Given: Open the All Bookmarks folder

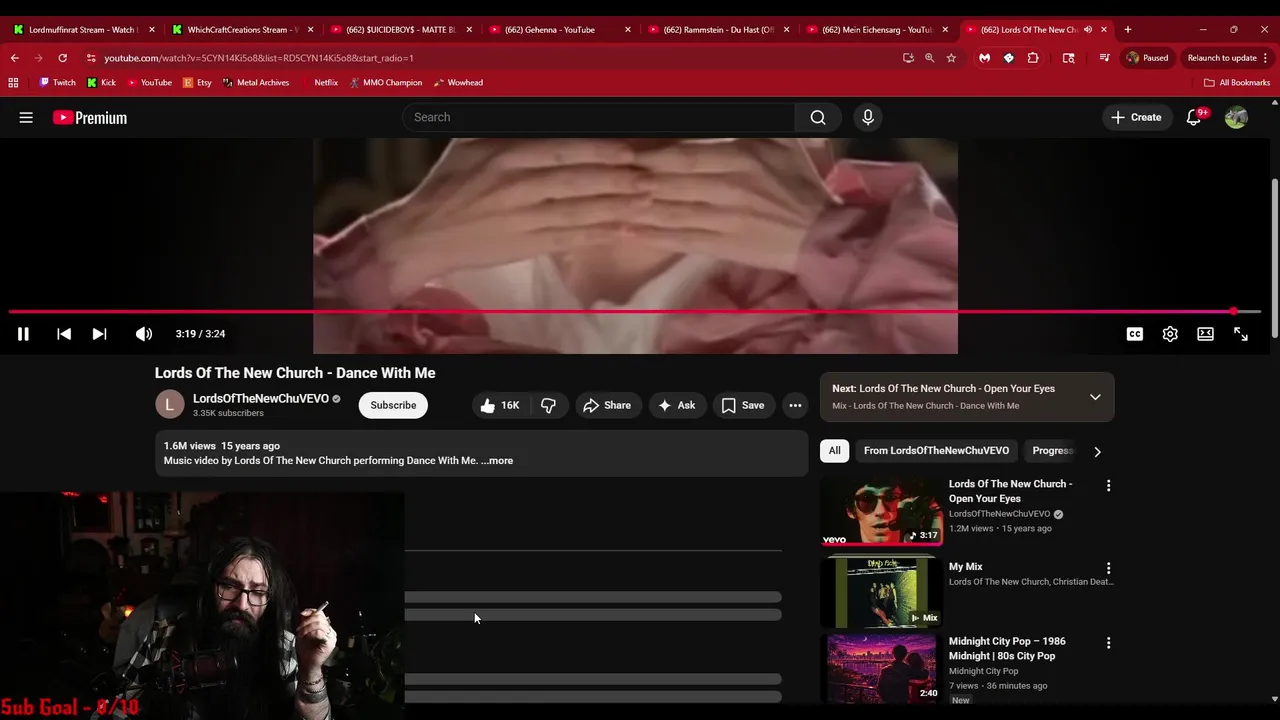Looking at the screenshot, I should coord(1237,83).
